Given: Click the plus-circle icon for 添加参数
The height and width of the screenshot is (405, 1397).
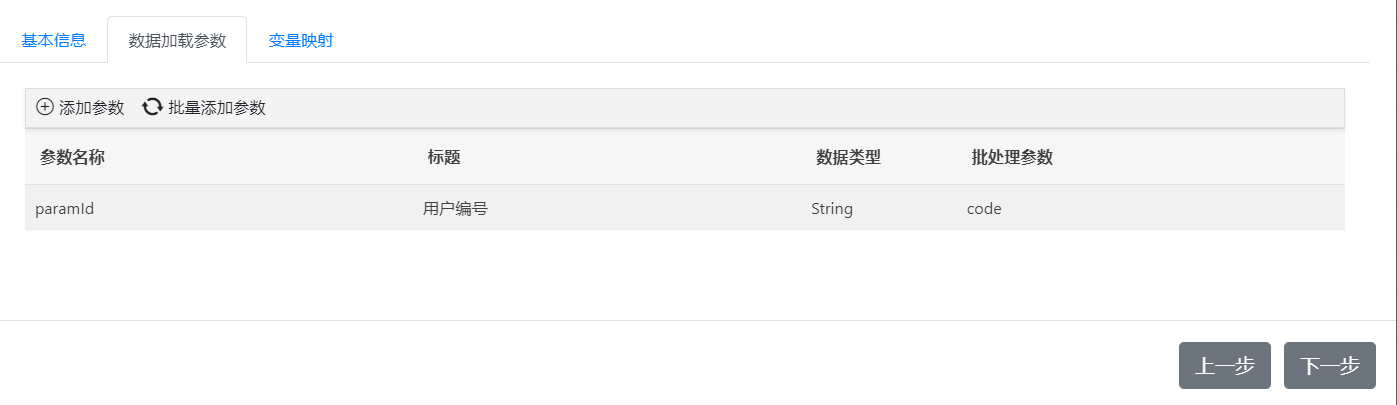Looking at the screenshot, I should tap(45, 107).
